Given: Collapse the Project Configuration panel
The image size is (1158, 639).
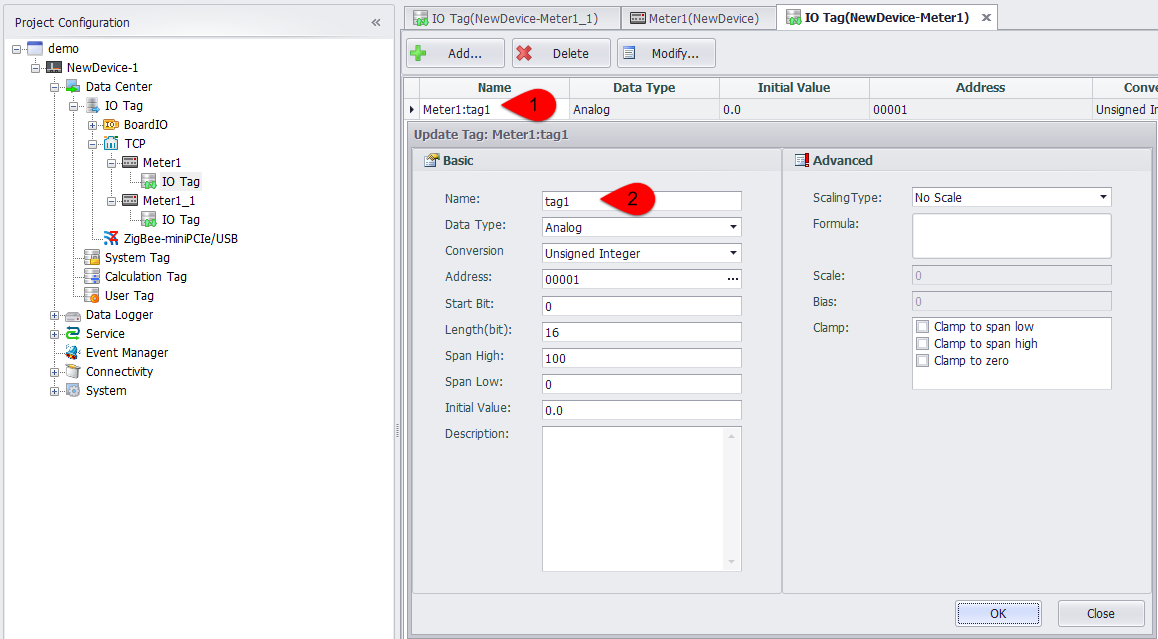Looking at the screenshot, I should (x=376, y=22).
